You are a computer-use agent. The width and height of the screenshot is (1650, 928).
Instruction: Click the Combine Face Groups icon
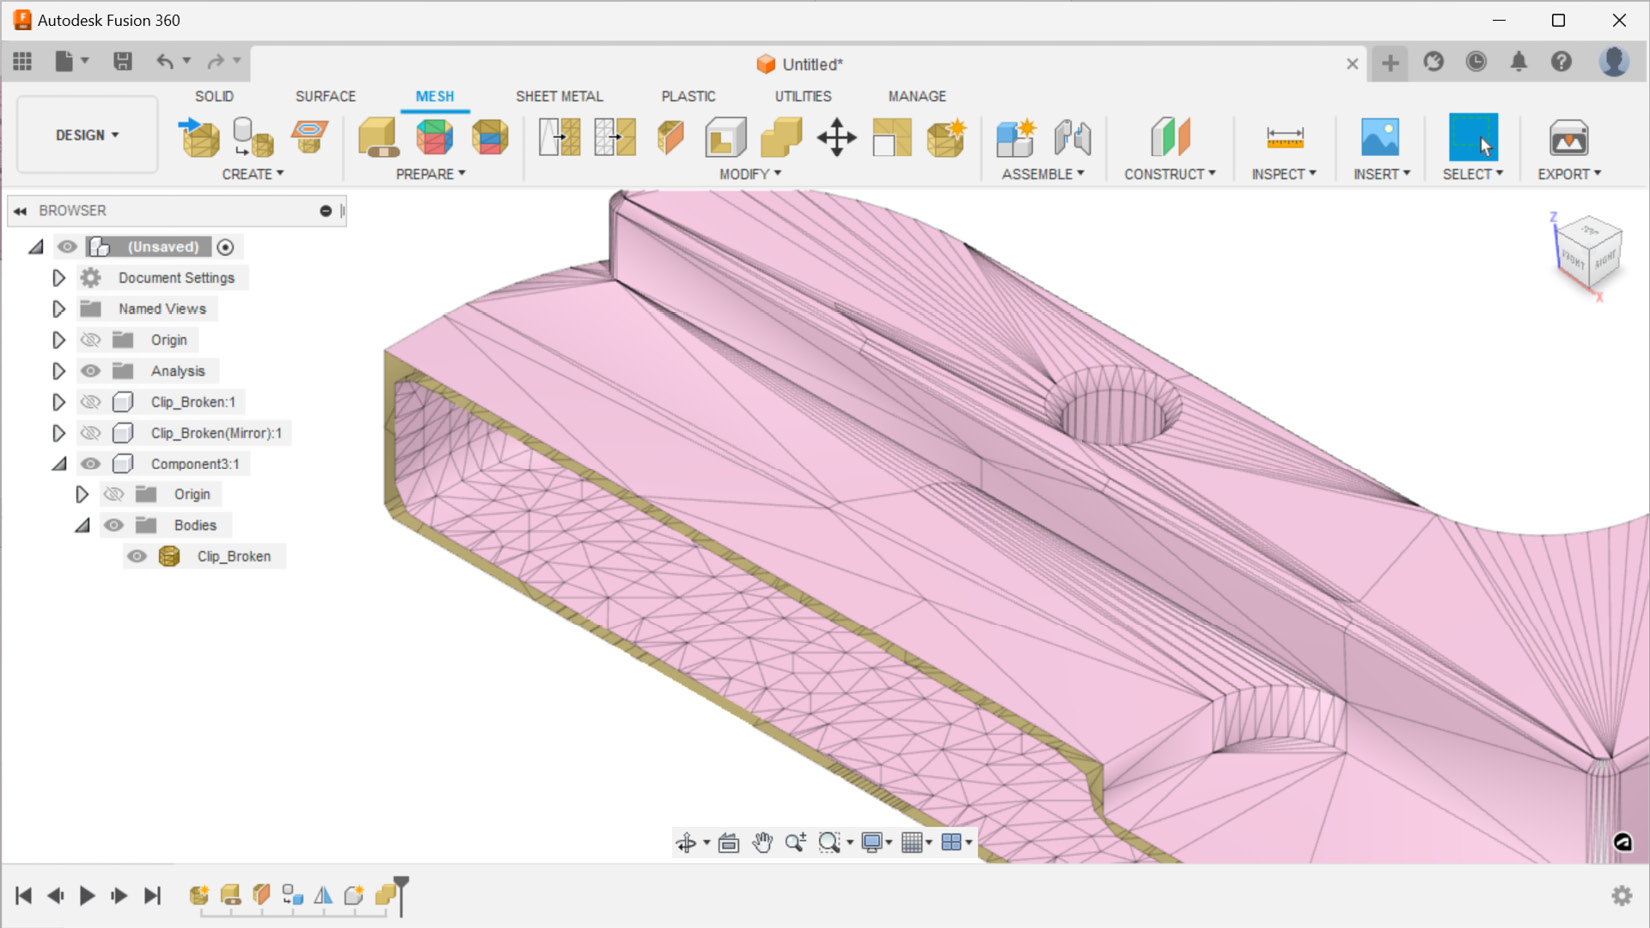pos(490,137)
